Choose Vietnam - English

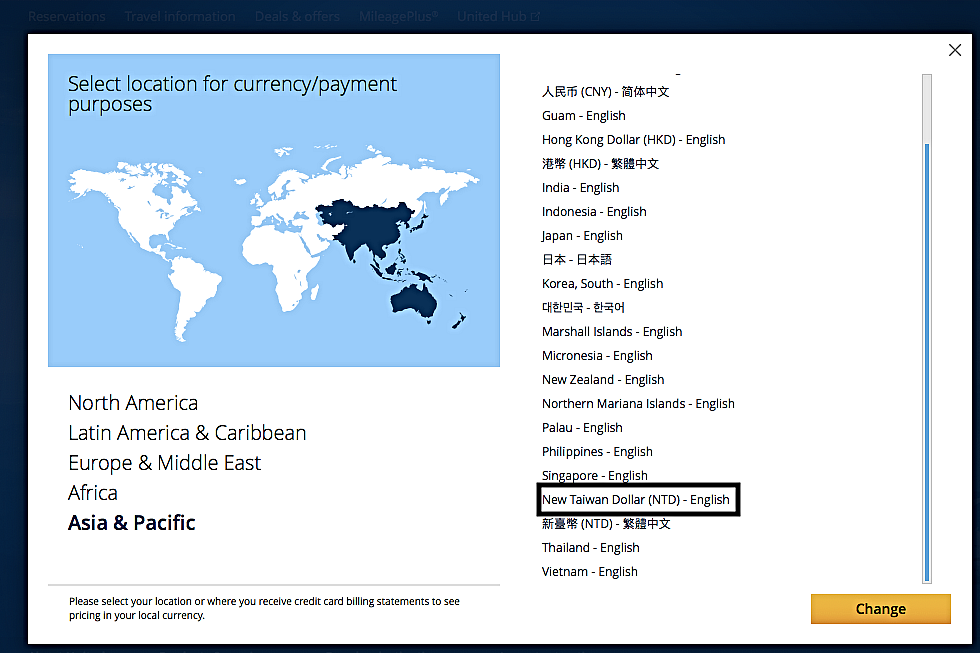coord(589,572)
